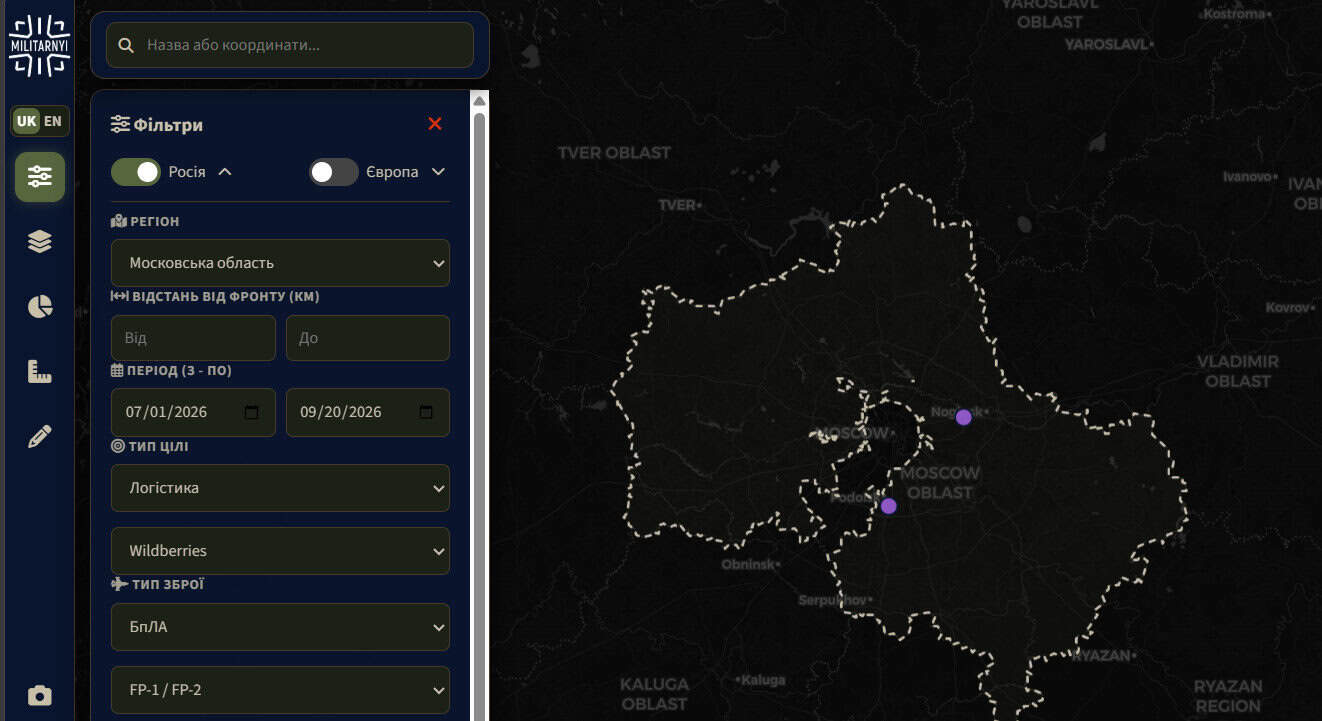
Task: Click the YAROSLAVL city label on map
Action: pos(1107,45)
